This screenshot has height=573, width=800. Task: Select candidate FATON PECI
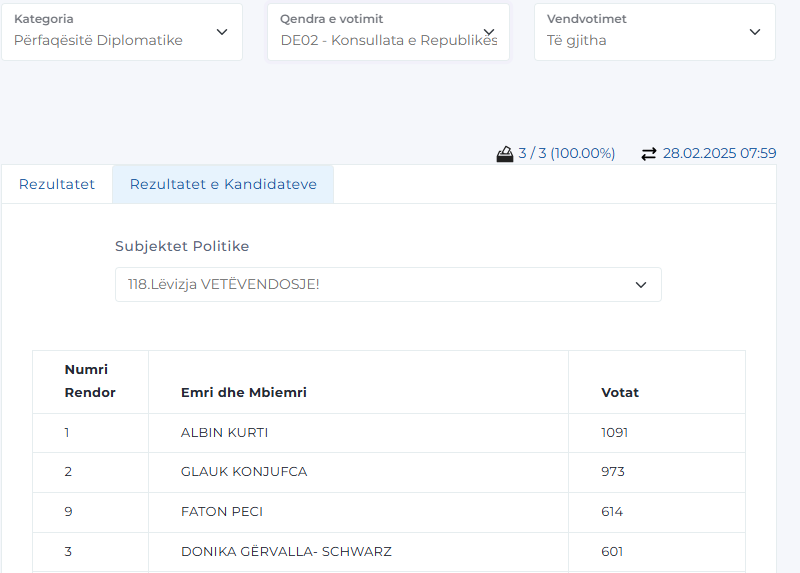click(221, 512)
